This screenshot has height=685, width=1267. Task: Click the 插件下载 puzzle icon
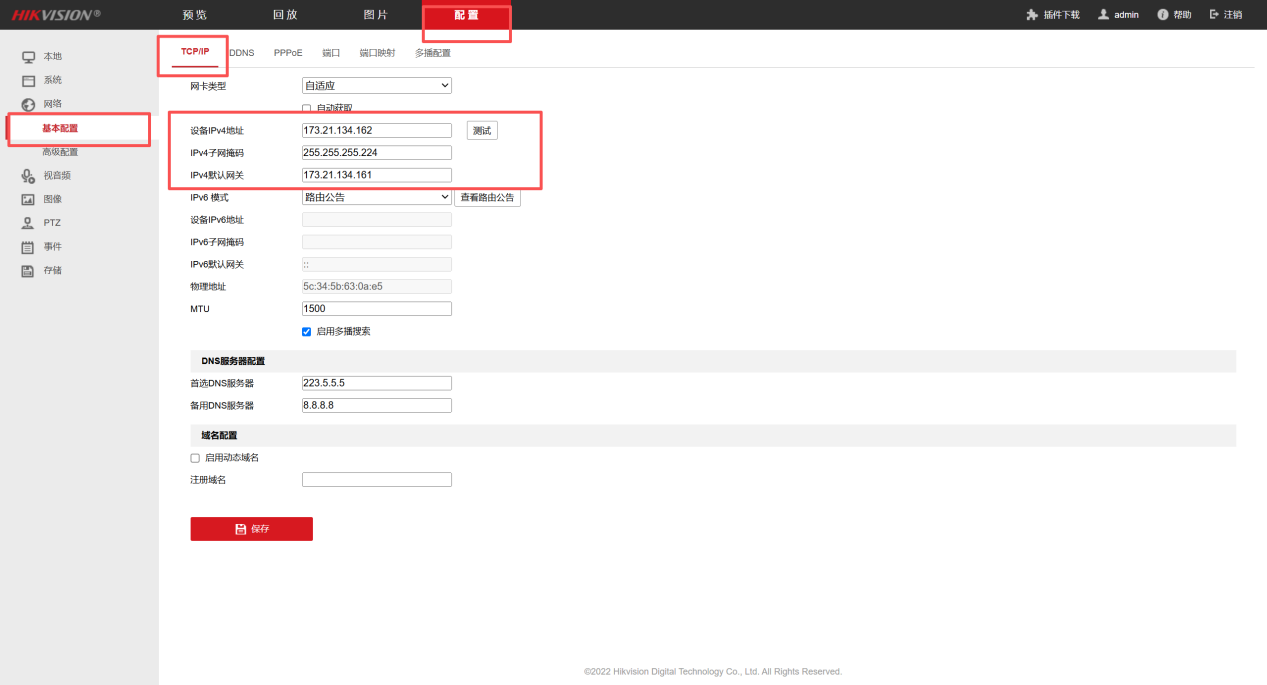coord(1032,15)
